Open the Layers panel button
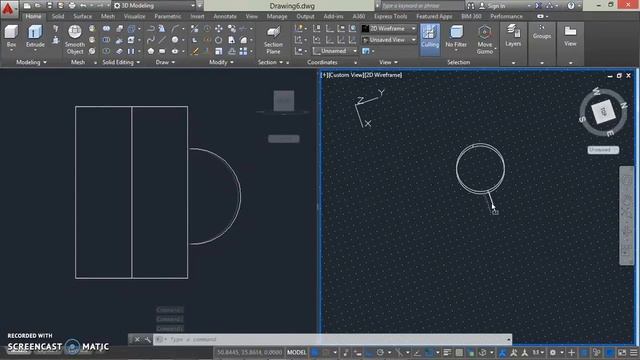Image resolution: width=640 pixels, height=360 pixels. click(x=513, y=36)
